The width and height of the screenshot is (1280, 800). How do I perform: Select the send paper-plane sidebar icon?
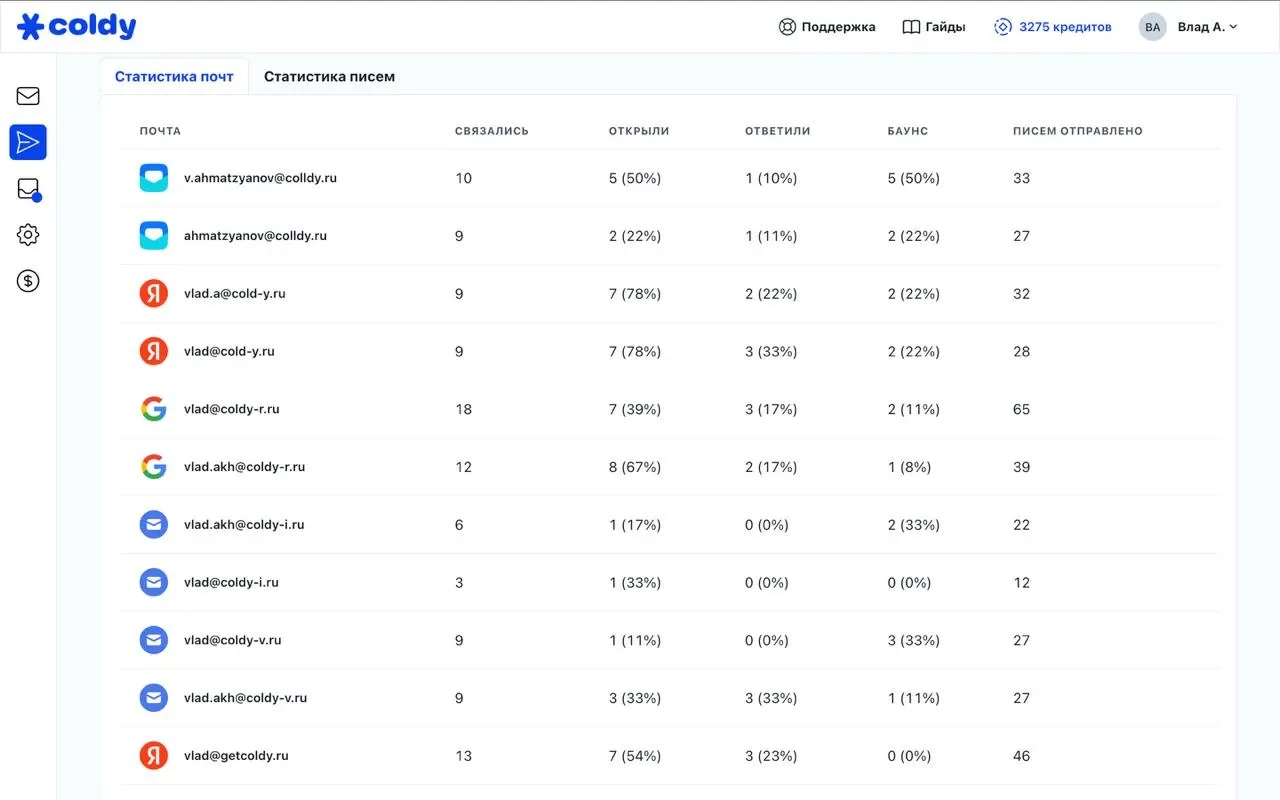(28, 143)
